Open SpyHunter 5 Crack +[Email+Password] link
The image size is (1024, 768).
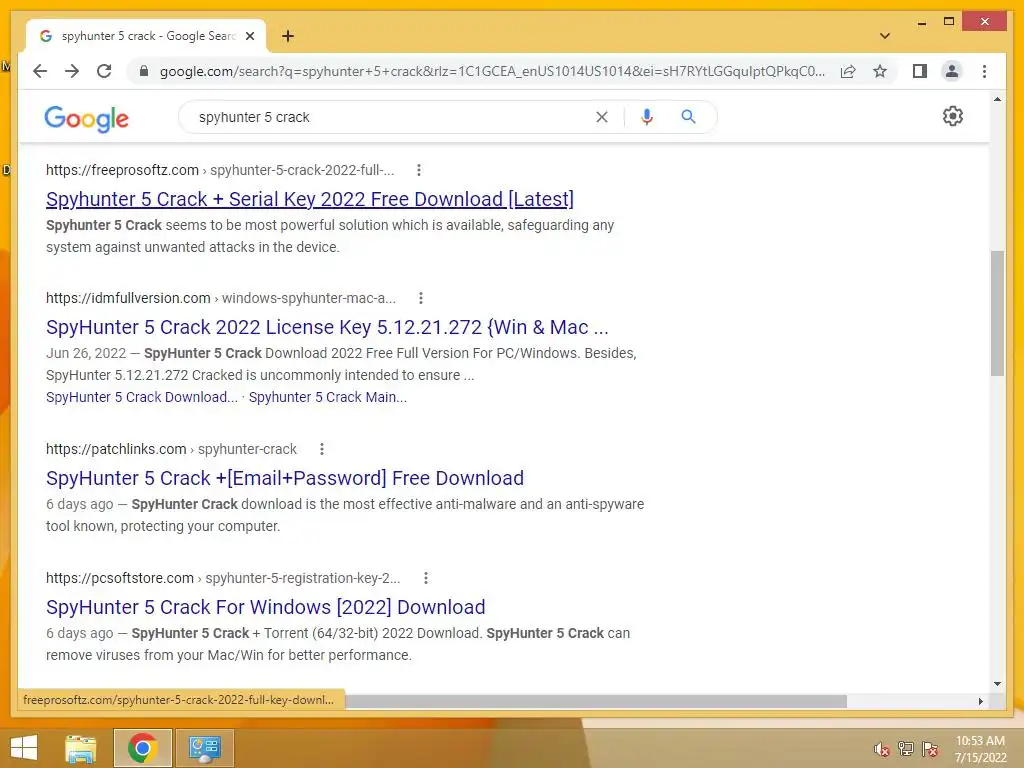pyautogui.click(x=285, y=478)
